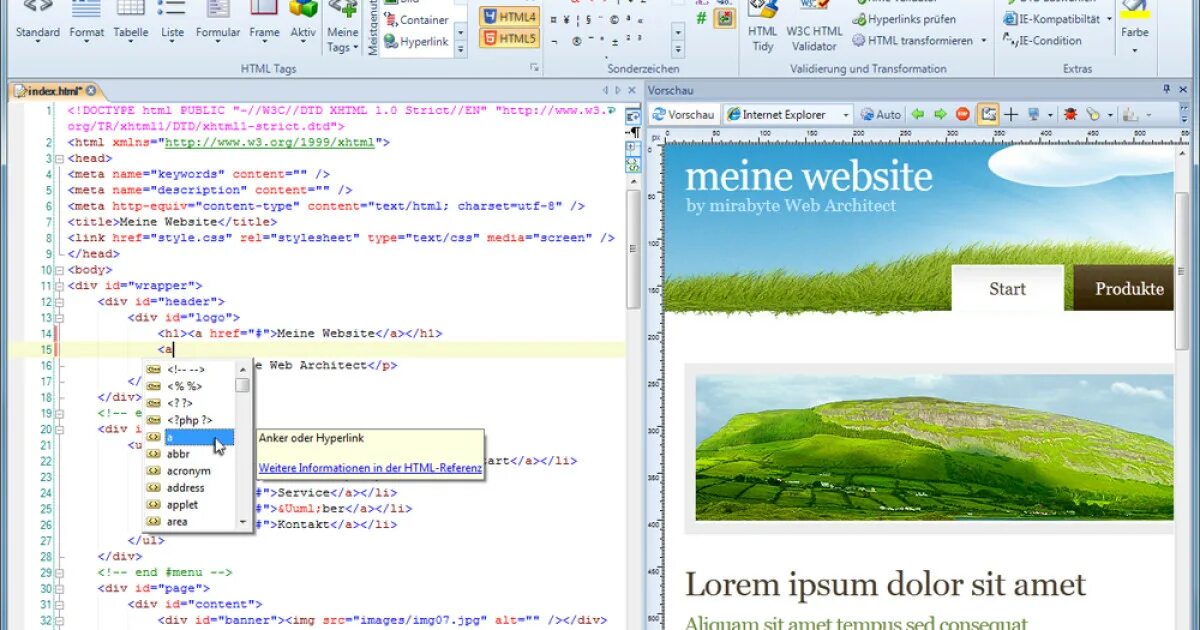The height and width of the screenshot is (630, 1200).
Task: Collapse the div page fold on line 30
Action: pos(59,589)
